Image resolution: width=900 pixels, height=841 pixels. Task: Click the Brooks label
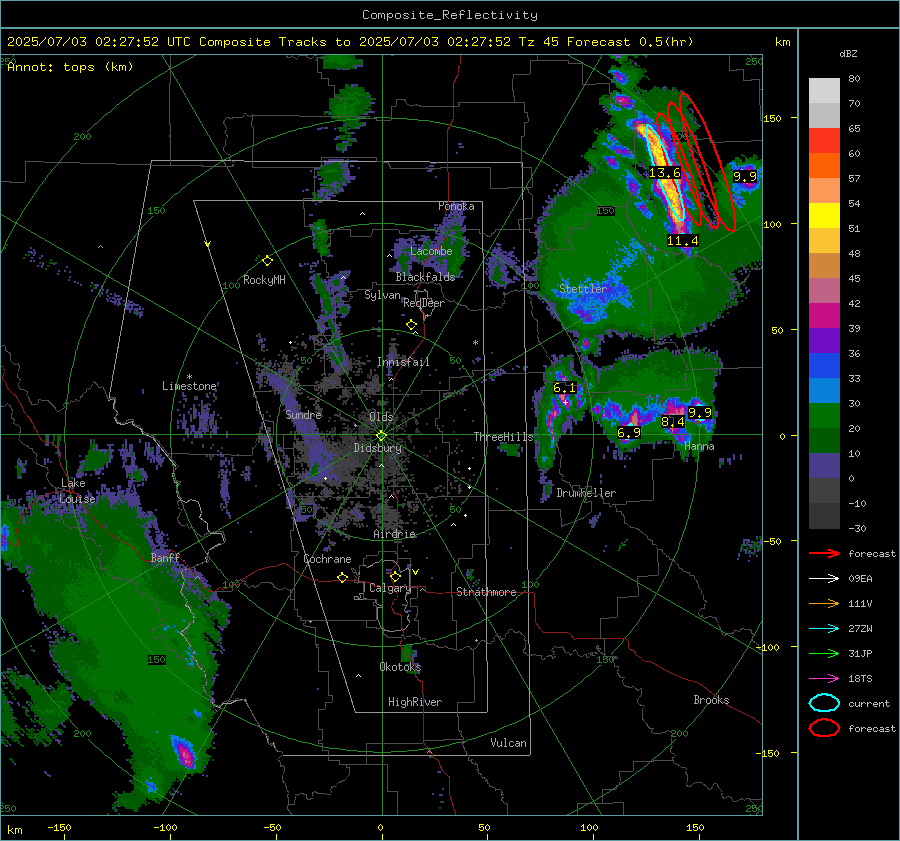711,700
